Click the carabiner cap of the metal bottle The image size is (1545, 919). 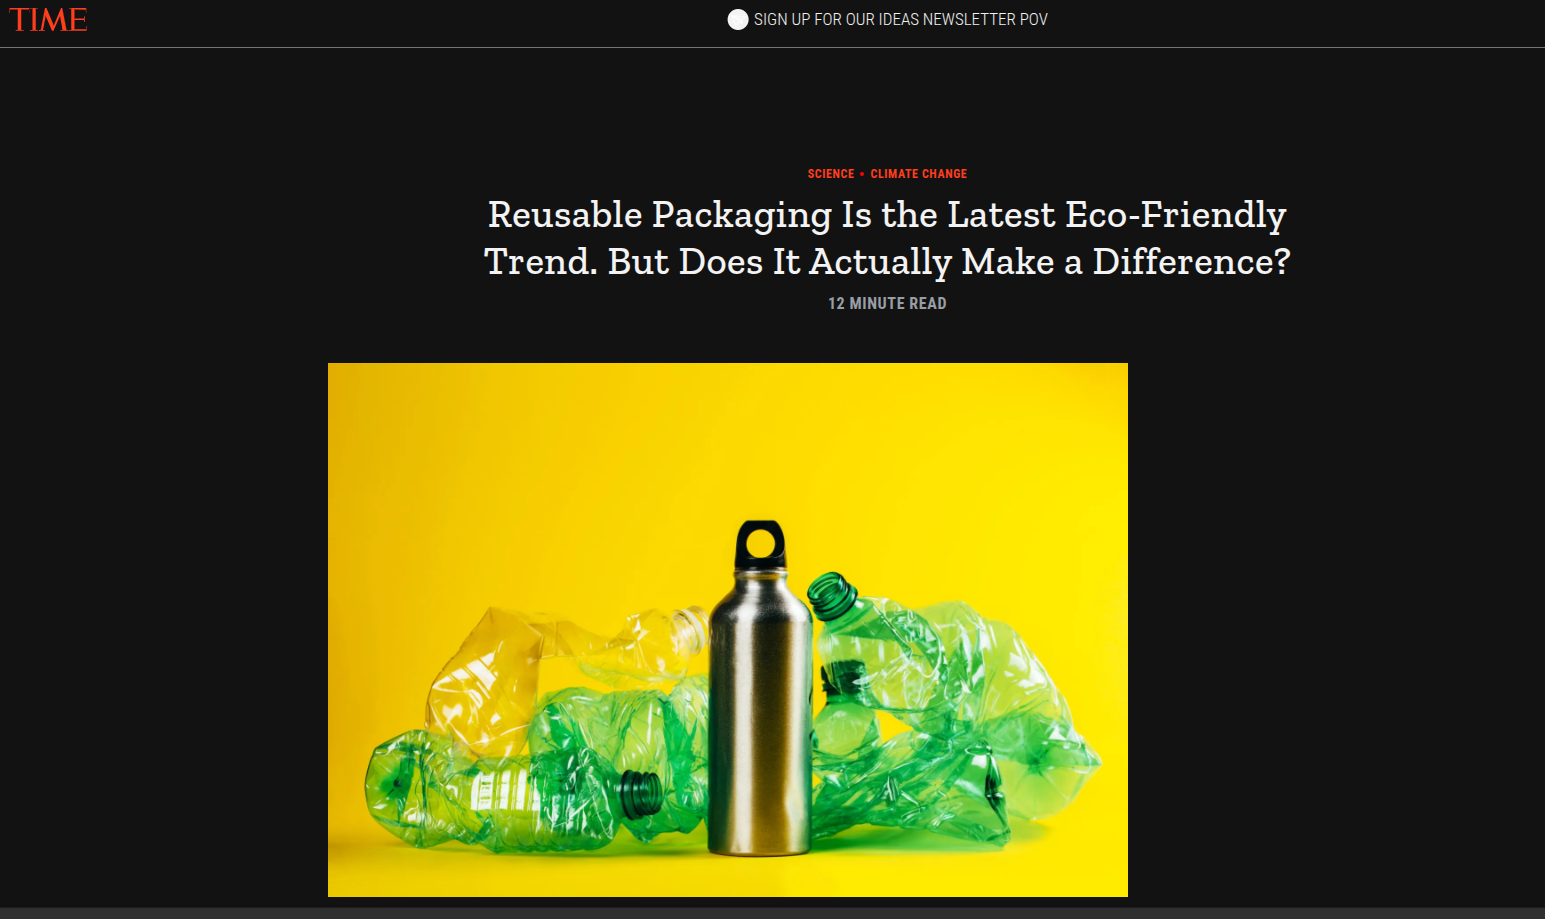761,545
